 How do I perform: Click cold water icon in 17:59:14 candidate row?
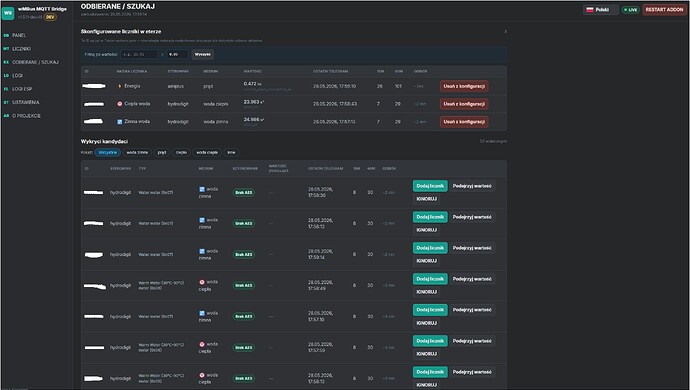click(202, 251)
